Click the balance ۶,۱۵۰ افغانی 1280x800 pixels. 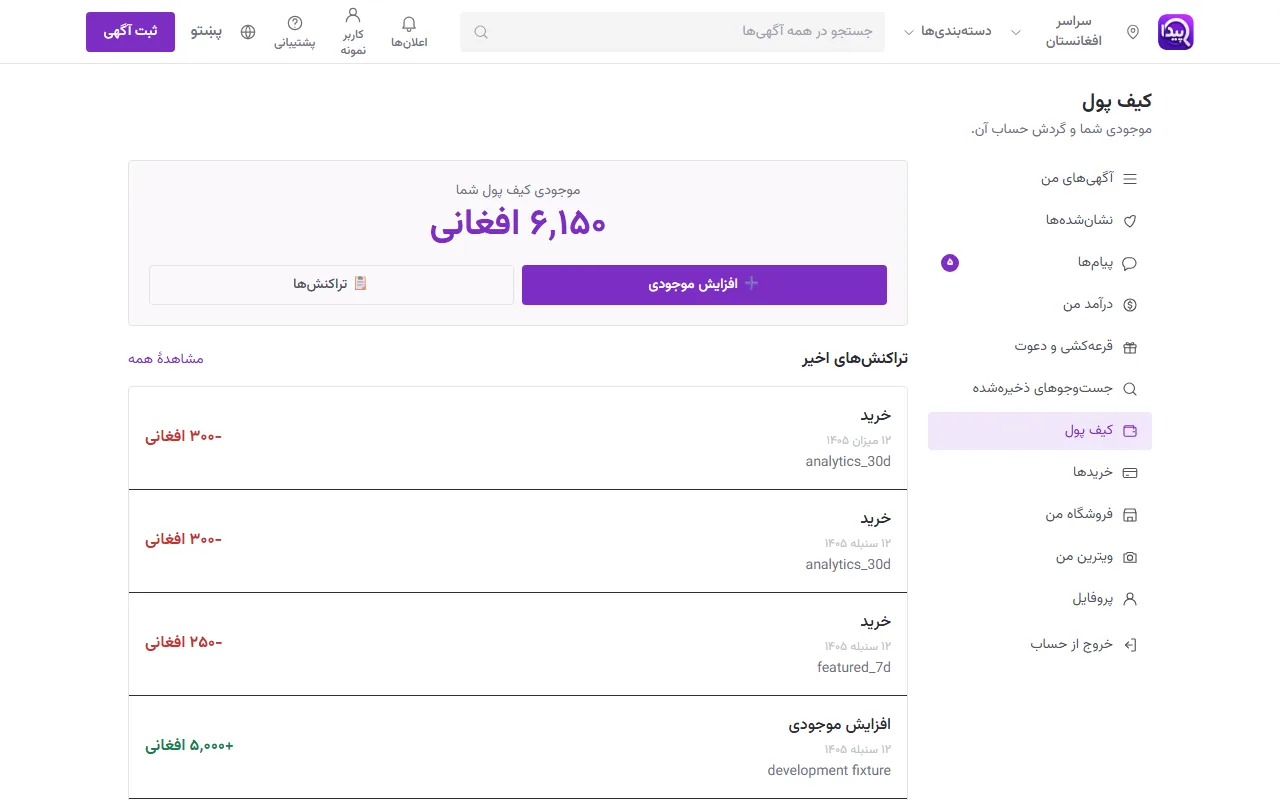(518, 224)
